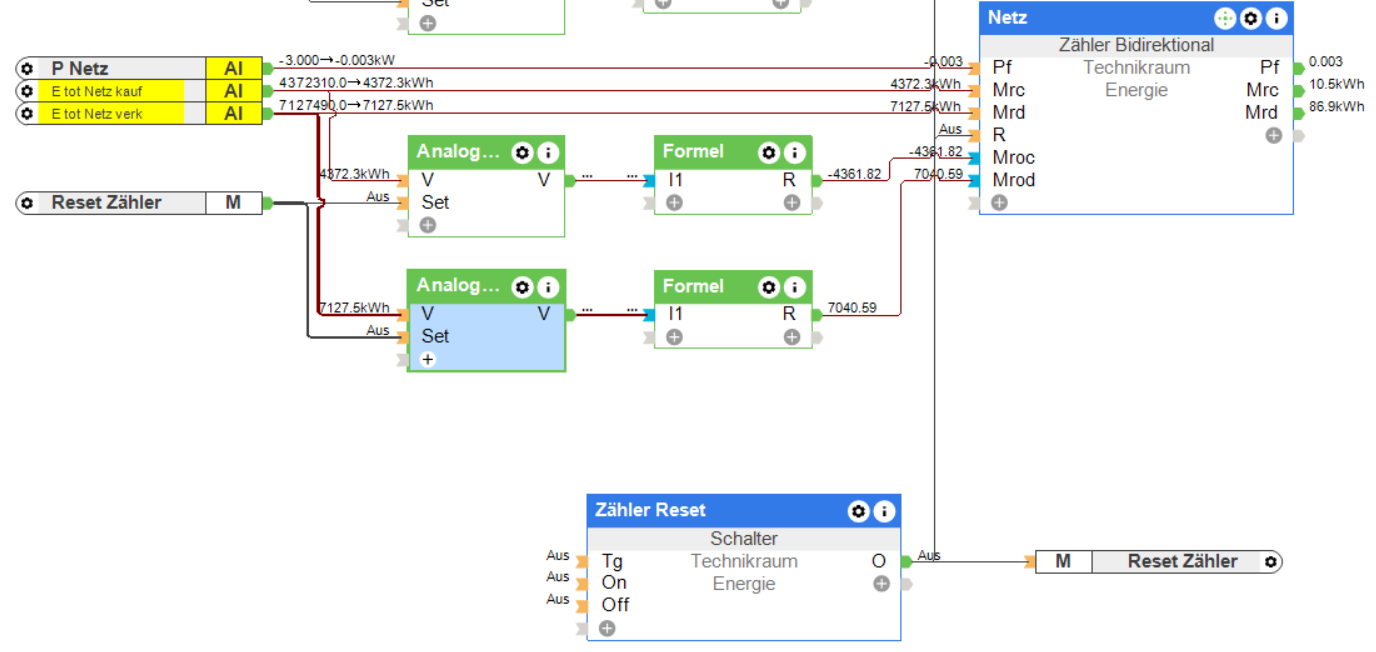Screen dimensions: 1376x652
Task: Click the output plus under R in the 7040.59 Formel
Action: pos(792,337)
